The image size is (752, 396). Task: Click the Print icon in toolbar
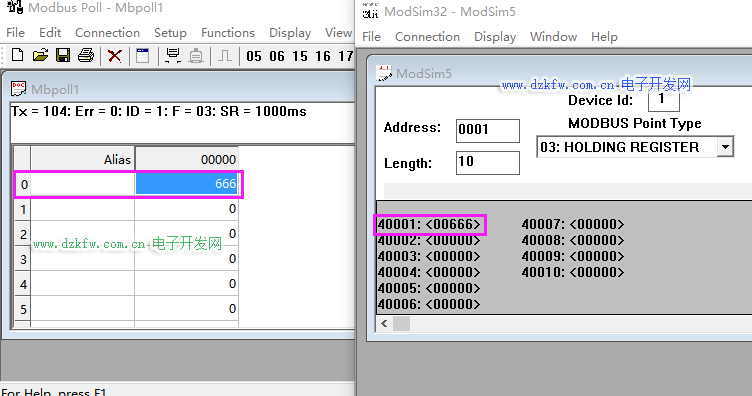[86, 56]
